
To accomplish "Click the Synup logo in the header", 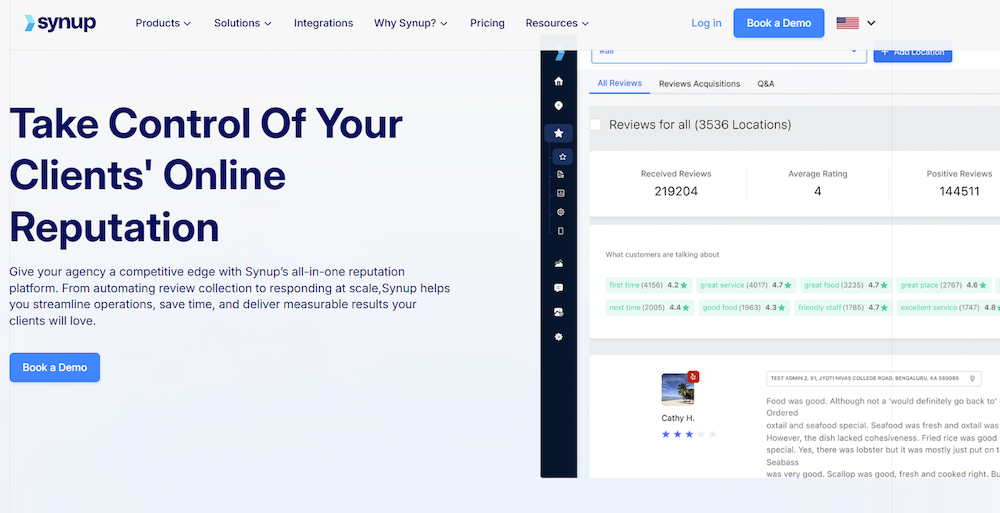I will click(60, 23).
